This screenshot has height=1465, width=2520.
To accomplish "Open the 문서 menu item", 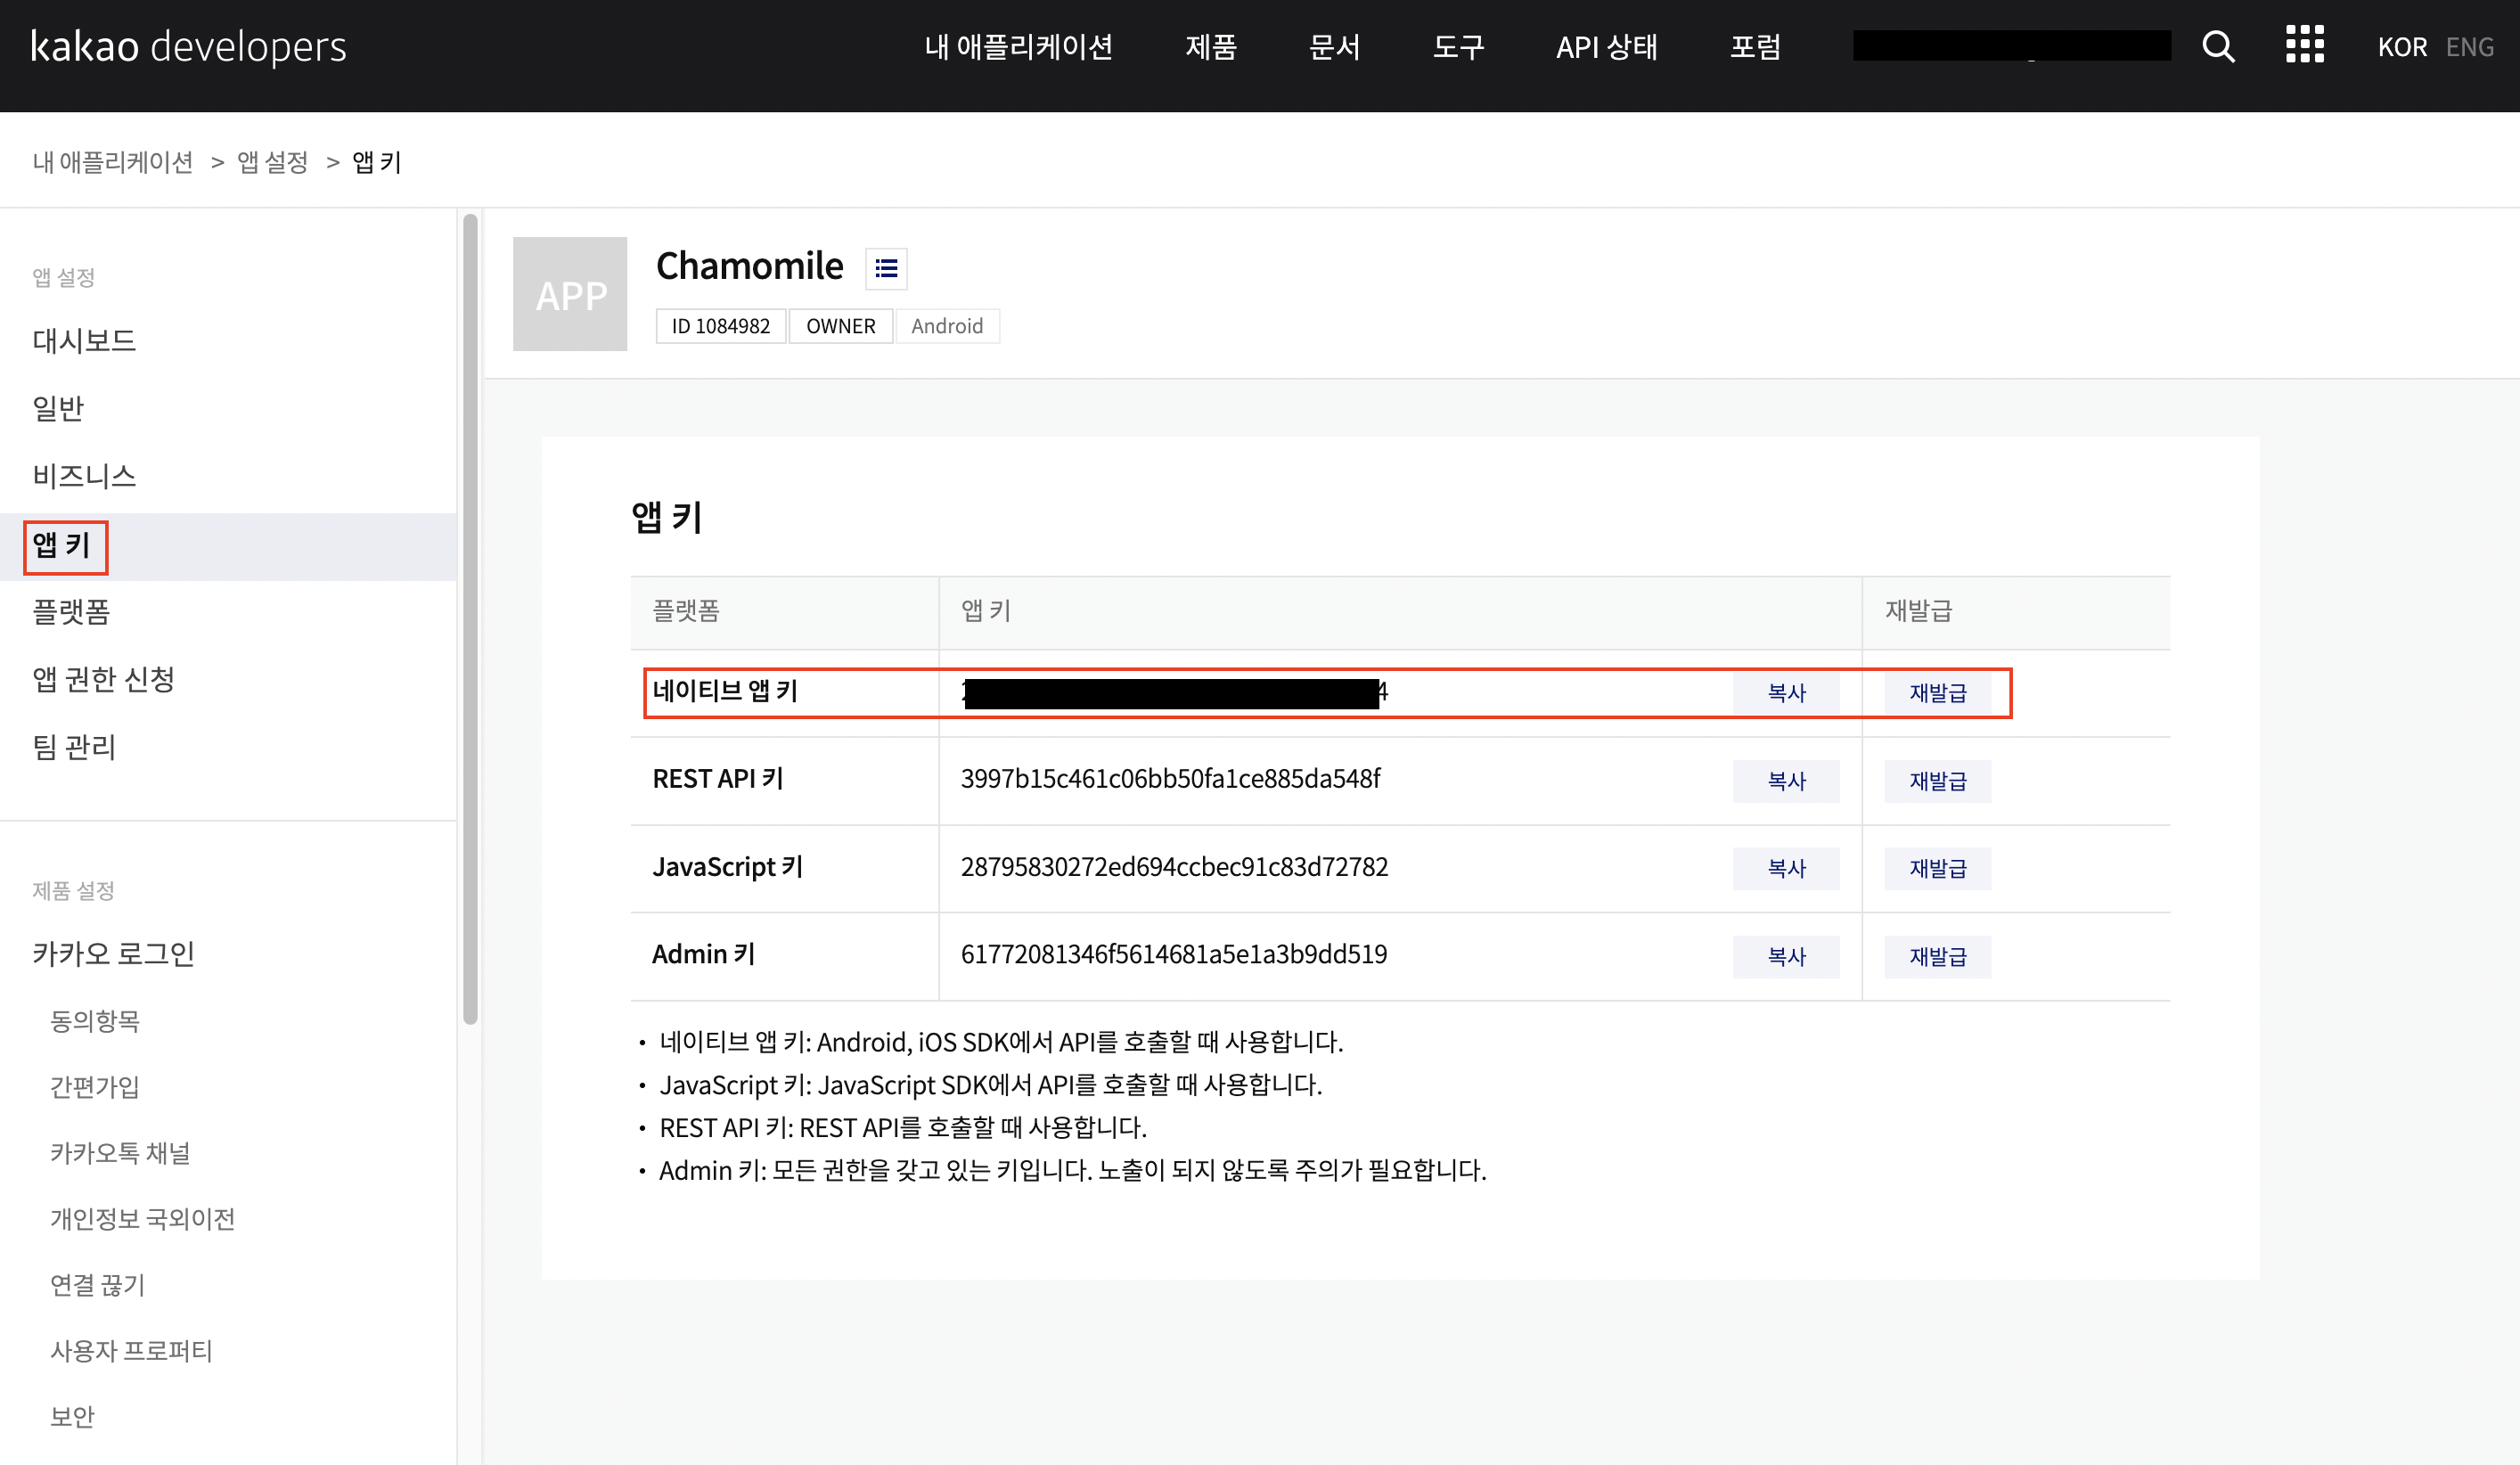I will point(1334,47).
